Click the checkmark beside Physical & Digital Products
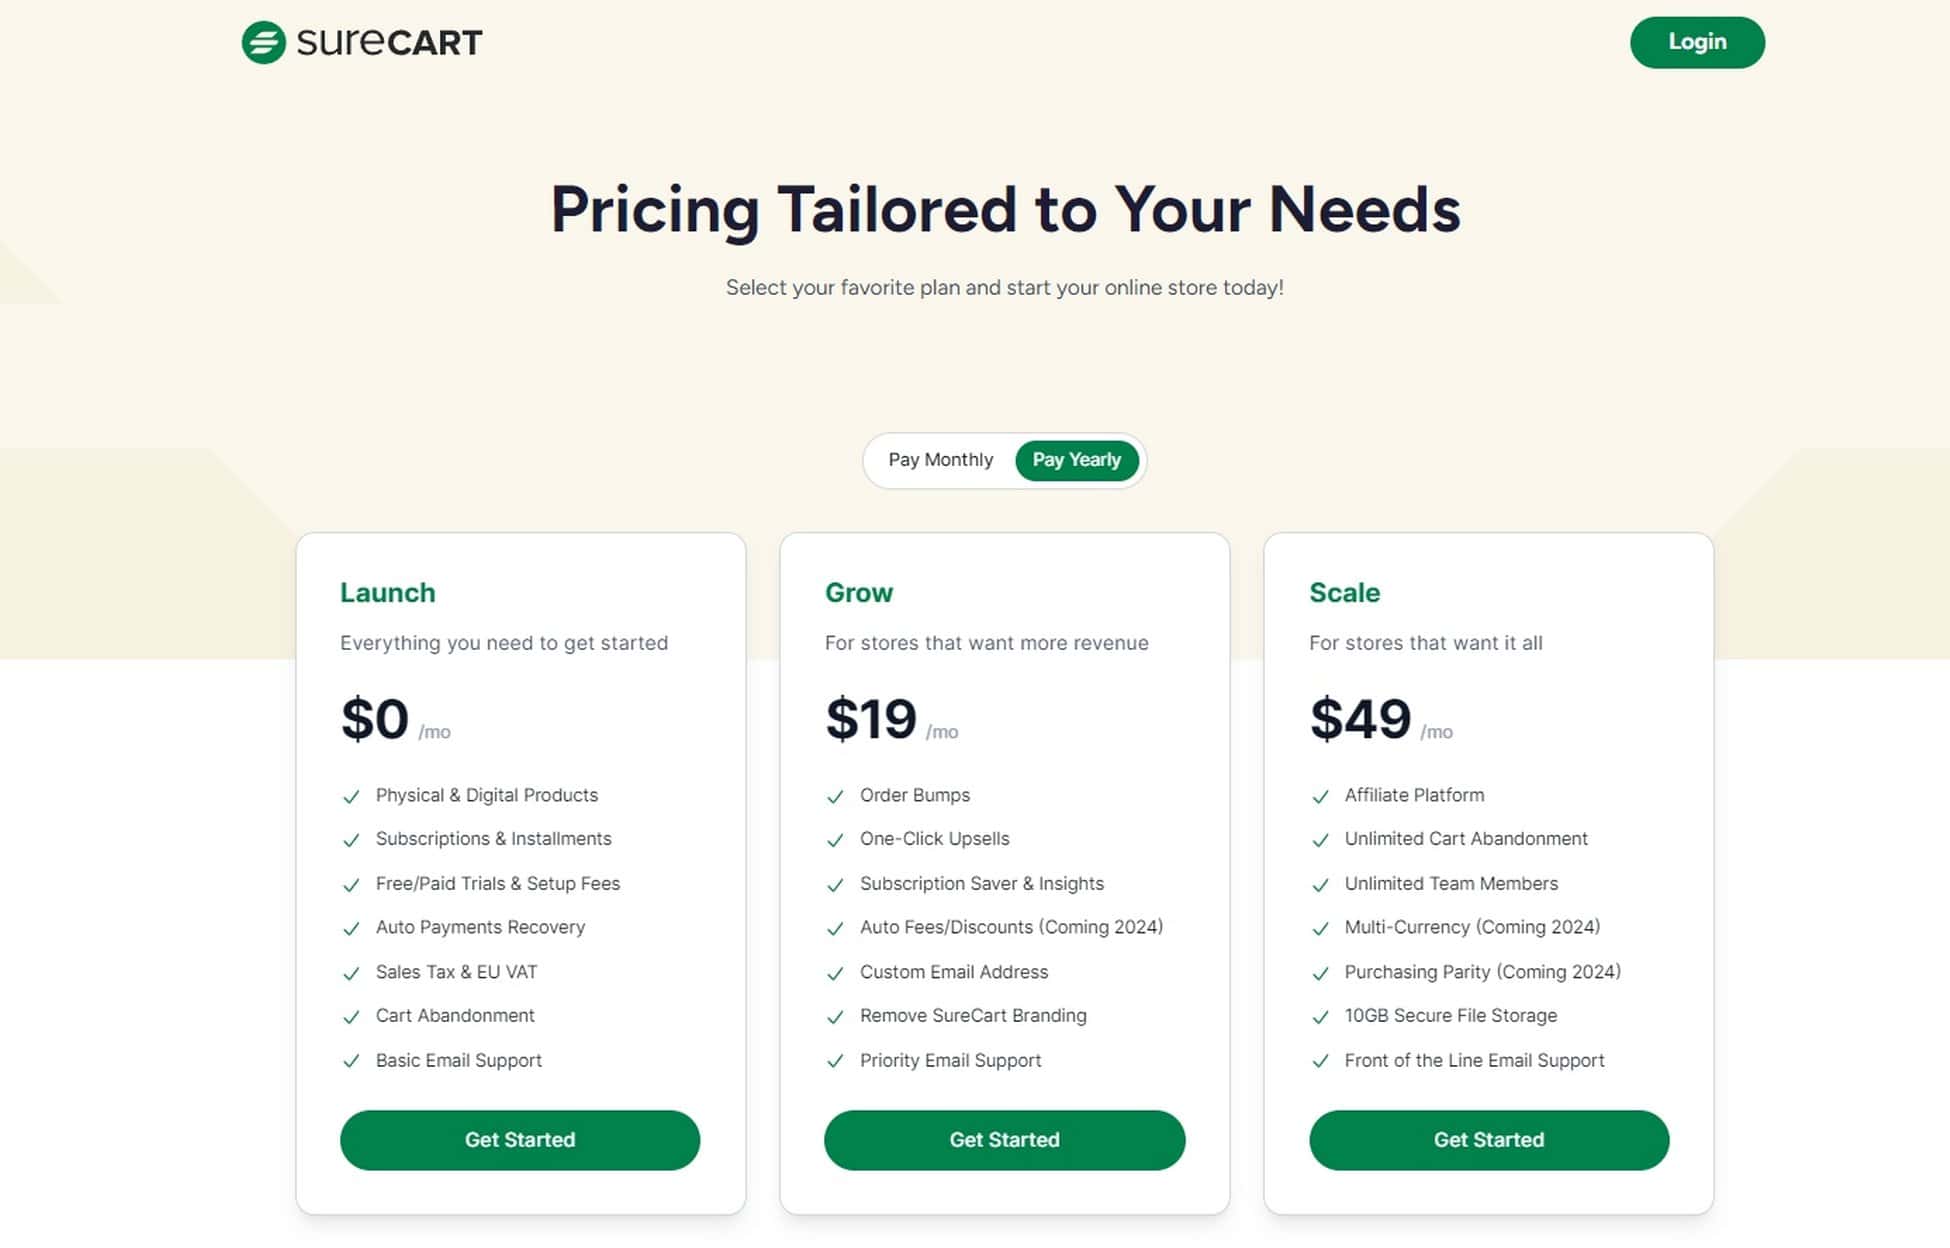The height and width of the screenshot is (1248, 1950). [x=351, y=795]
